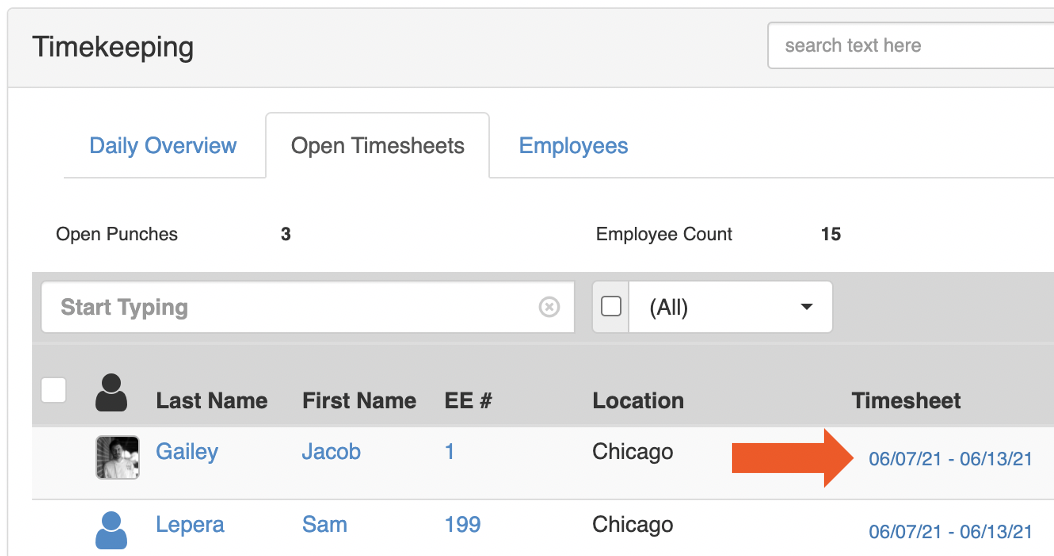Tick the select-all checkbox in the table header
Image resolution: width=1054 pixels, height=556 pixels.
[x=54, y=390]
